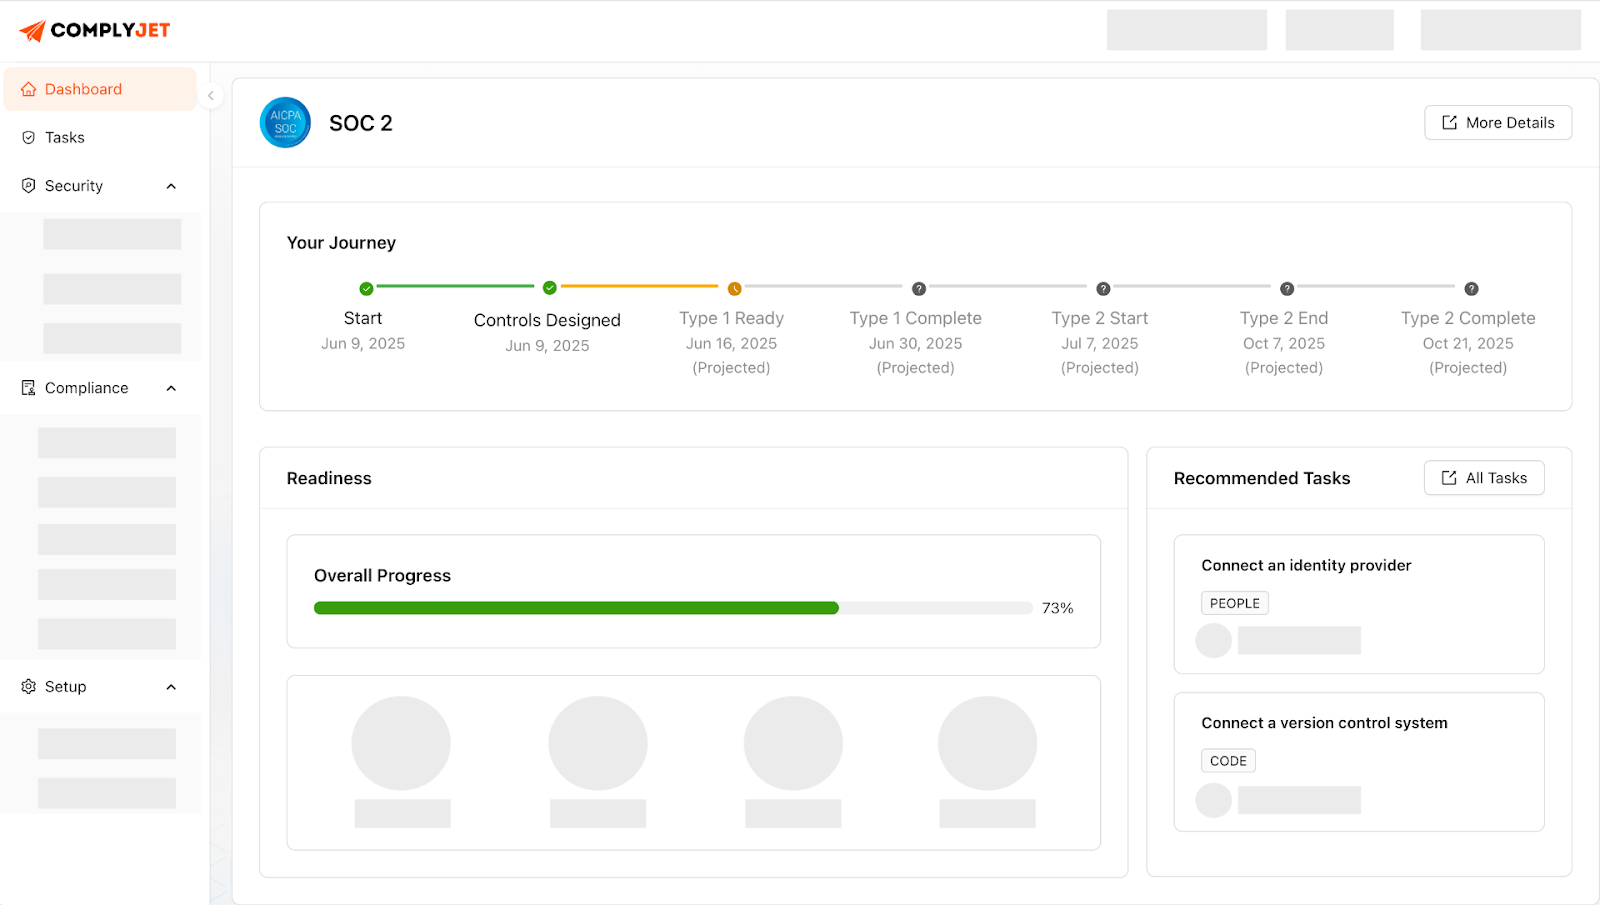Click the Type 2 Complete question marker
The width and height of the screenshot is (1600, 905).
click(x=1471, y=287)
